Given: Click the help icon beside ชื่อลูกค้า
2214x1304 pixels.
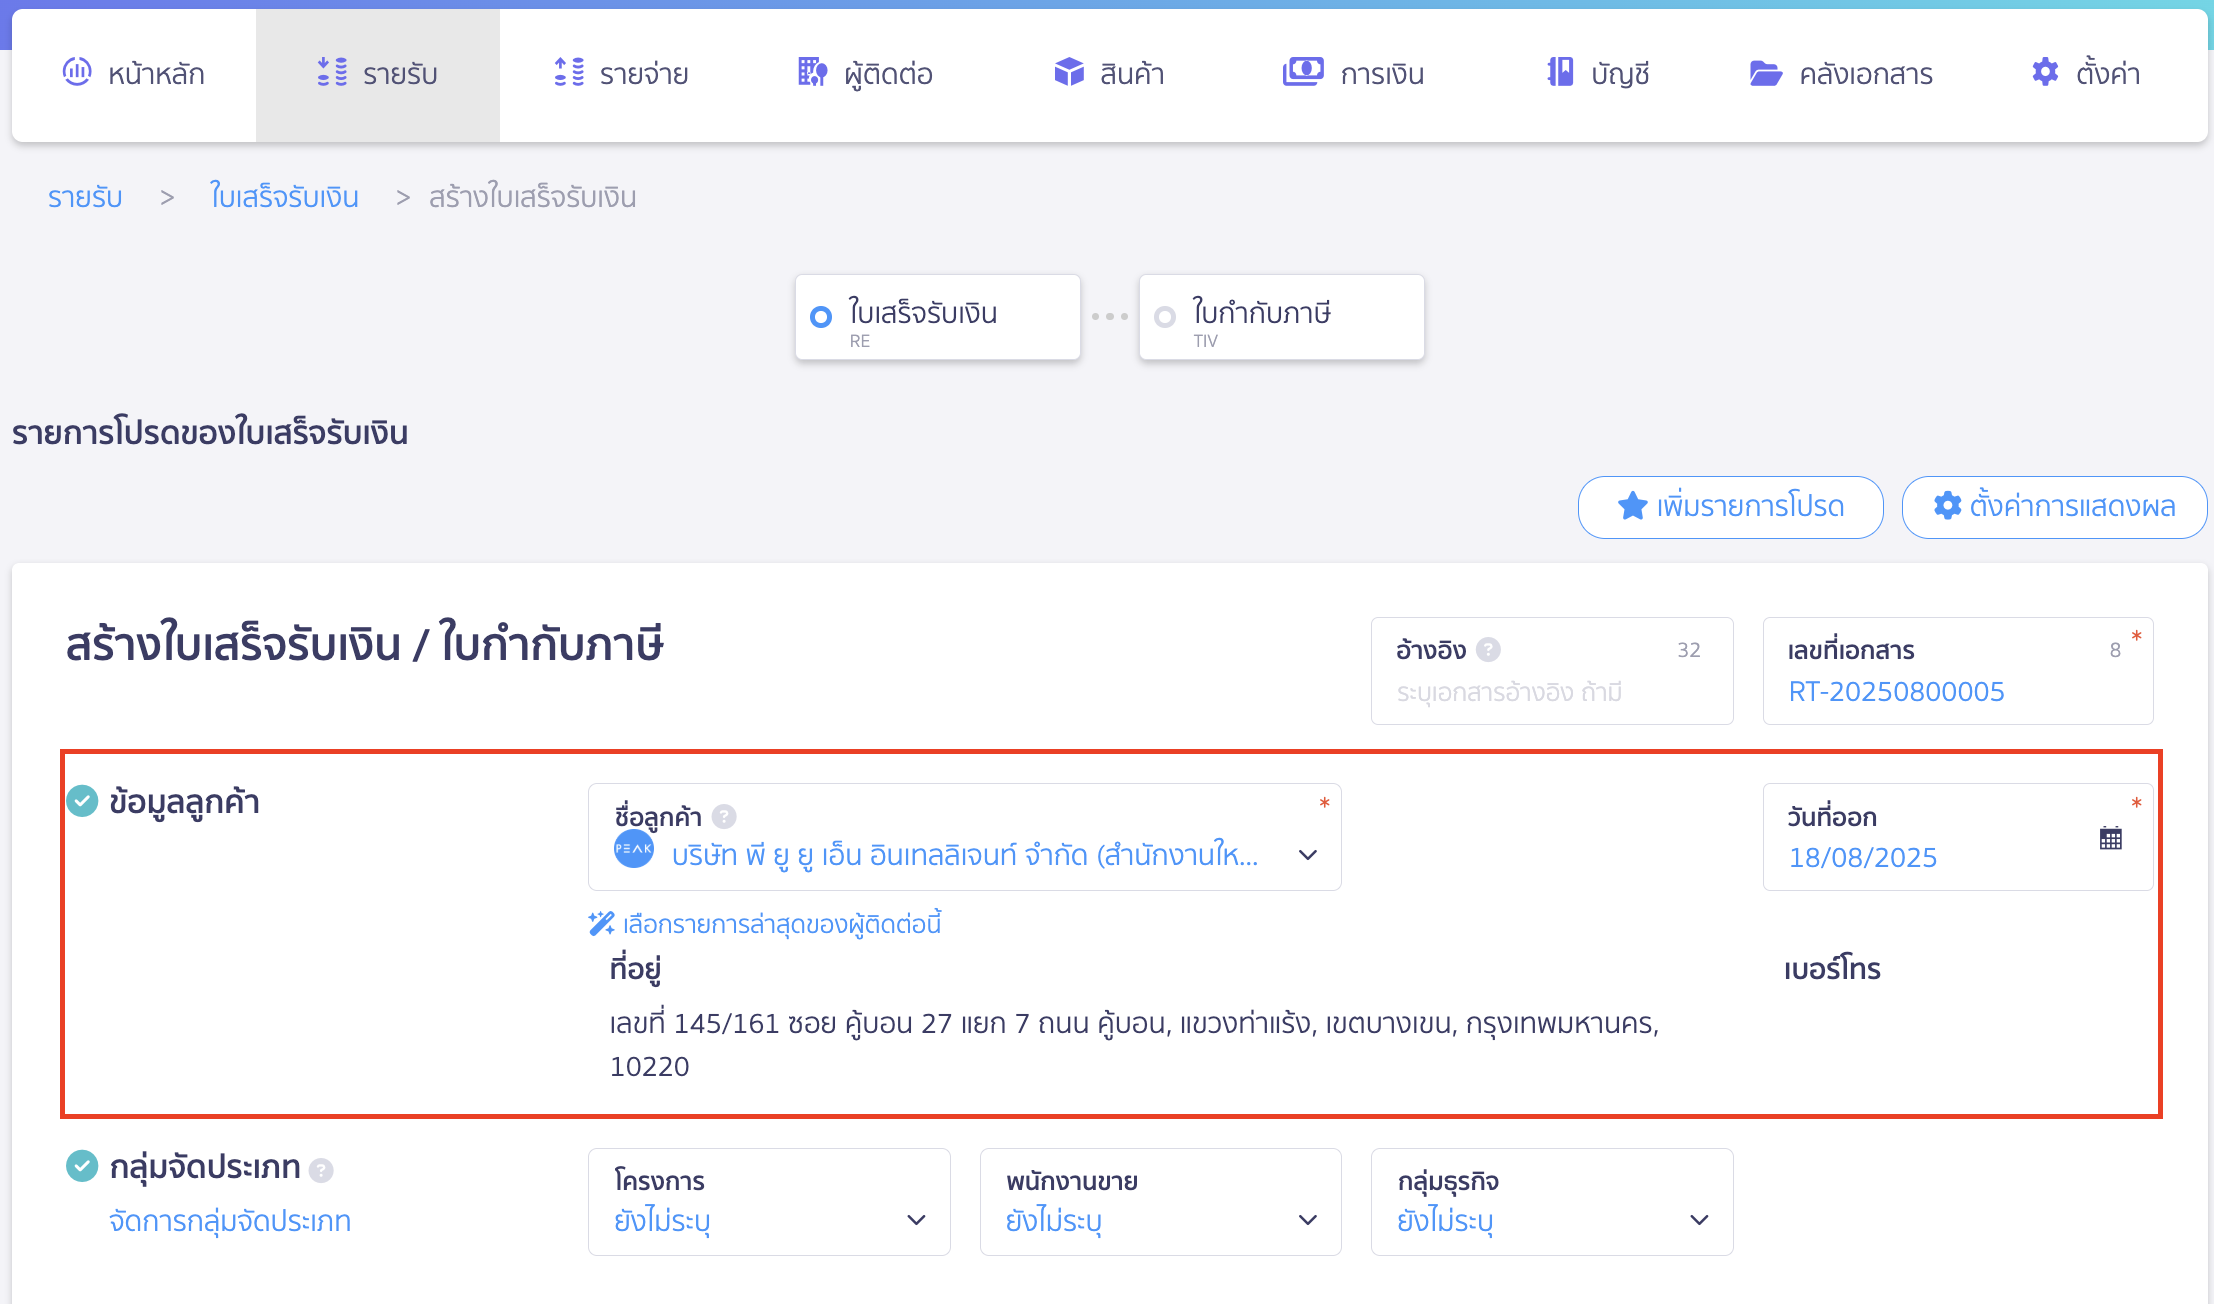Looking at the screenshot, I should click(x=724, y=817).
